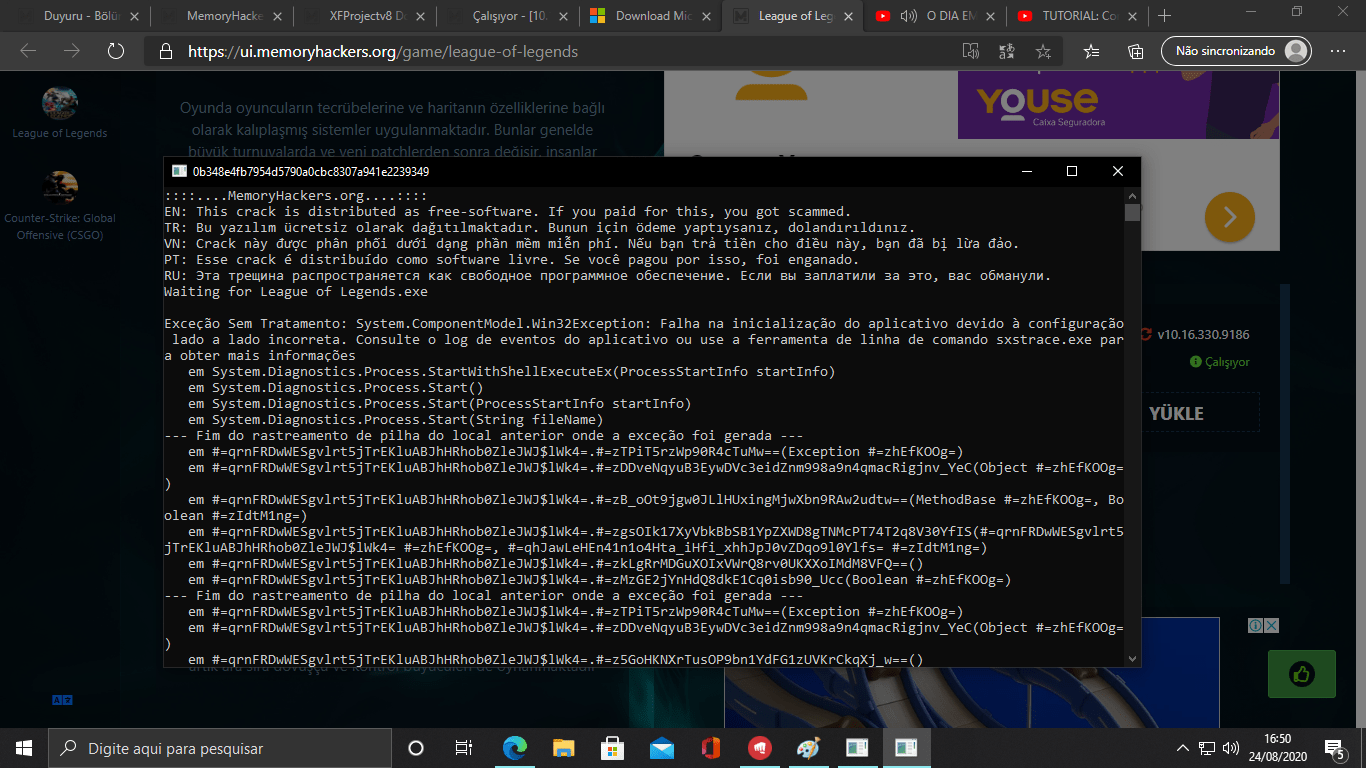Click the taskbar search box
The width and height of the screenshot is (1366, 768).
219,748
